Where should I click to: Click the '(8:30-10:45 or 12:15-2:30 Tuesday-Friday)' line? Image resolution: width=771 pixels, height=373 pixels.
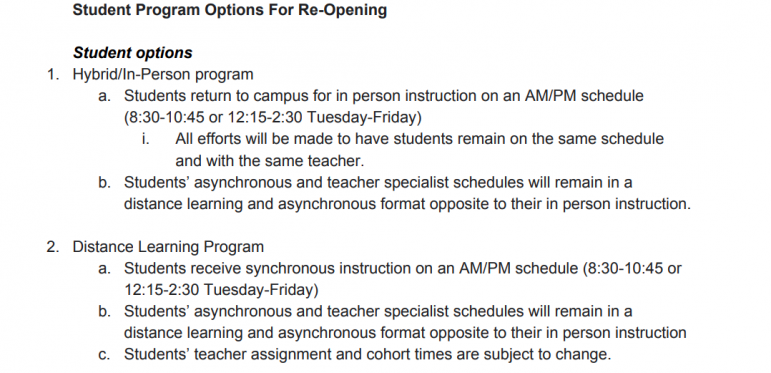[x=273, y=117]
